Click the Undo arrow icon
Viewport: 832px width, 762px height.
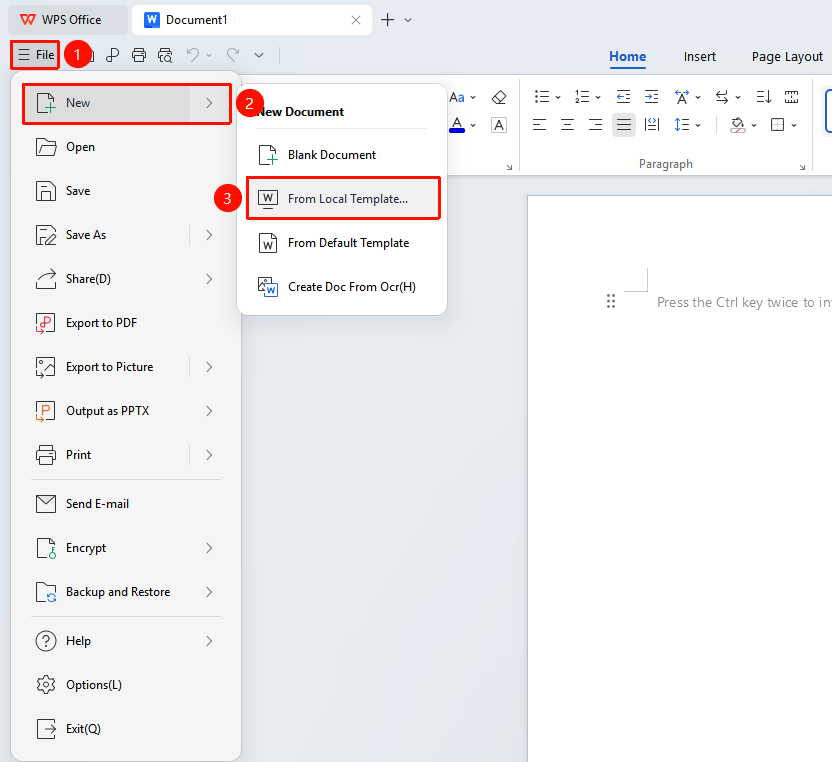coord(193,55)
